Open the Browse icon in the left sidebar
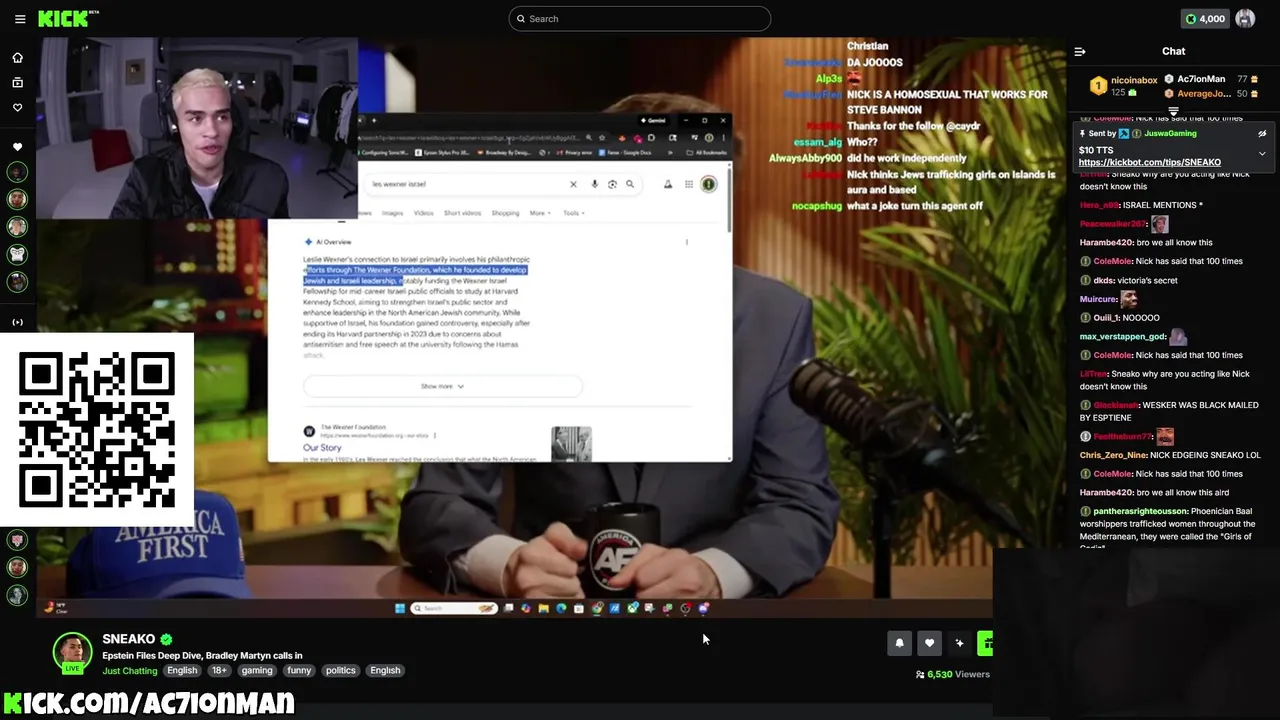The width and height of the screenshot is (1280, 720). 17,82
